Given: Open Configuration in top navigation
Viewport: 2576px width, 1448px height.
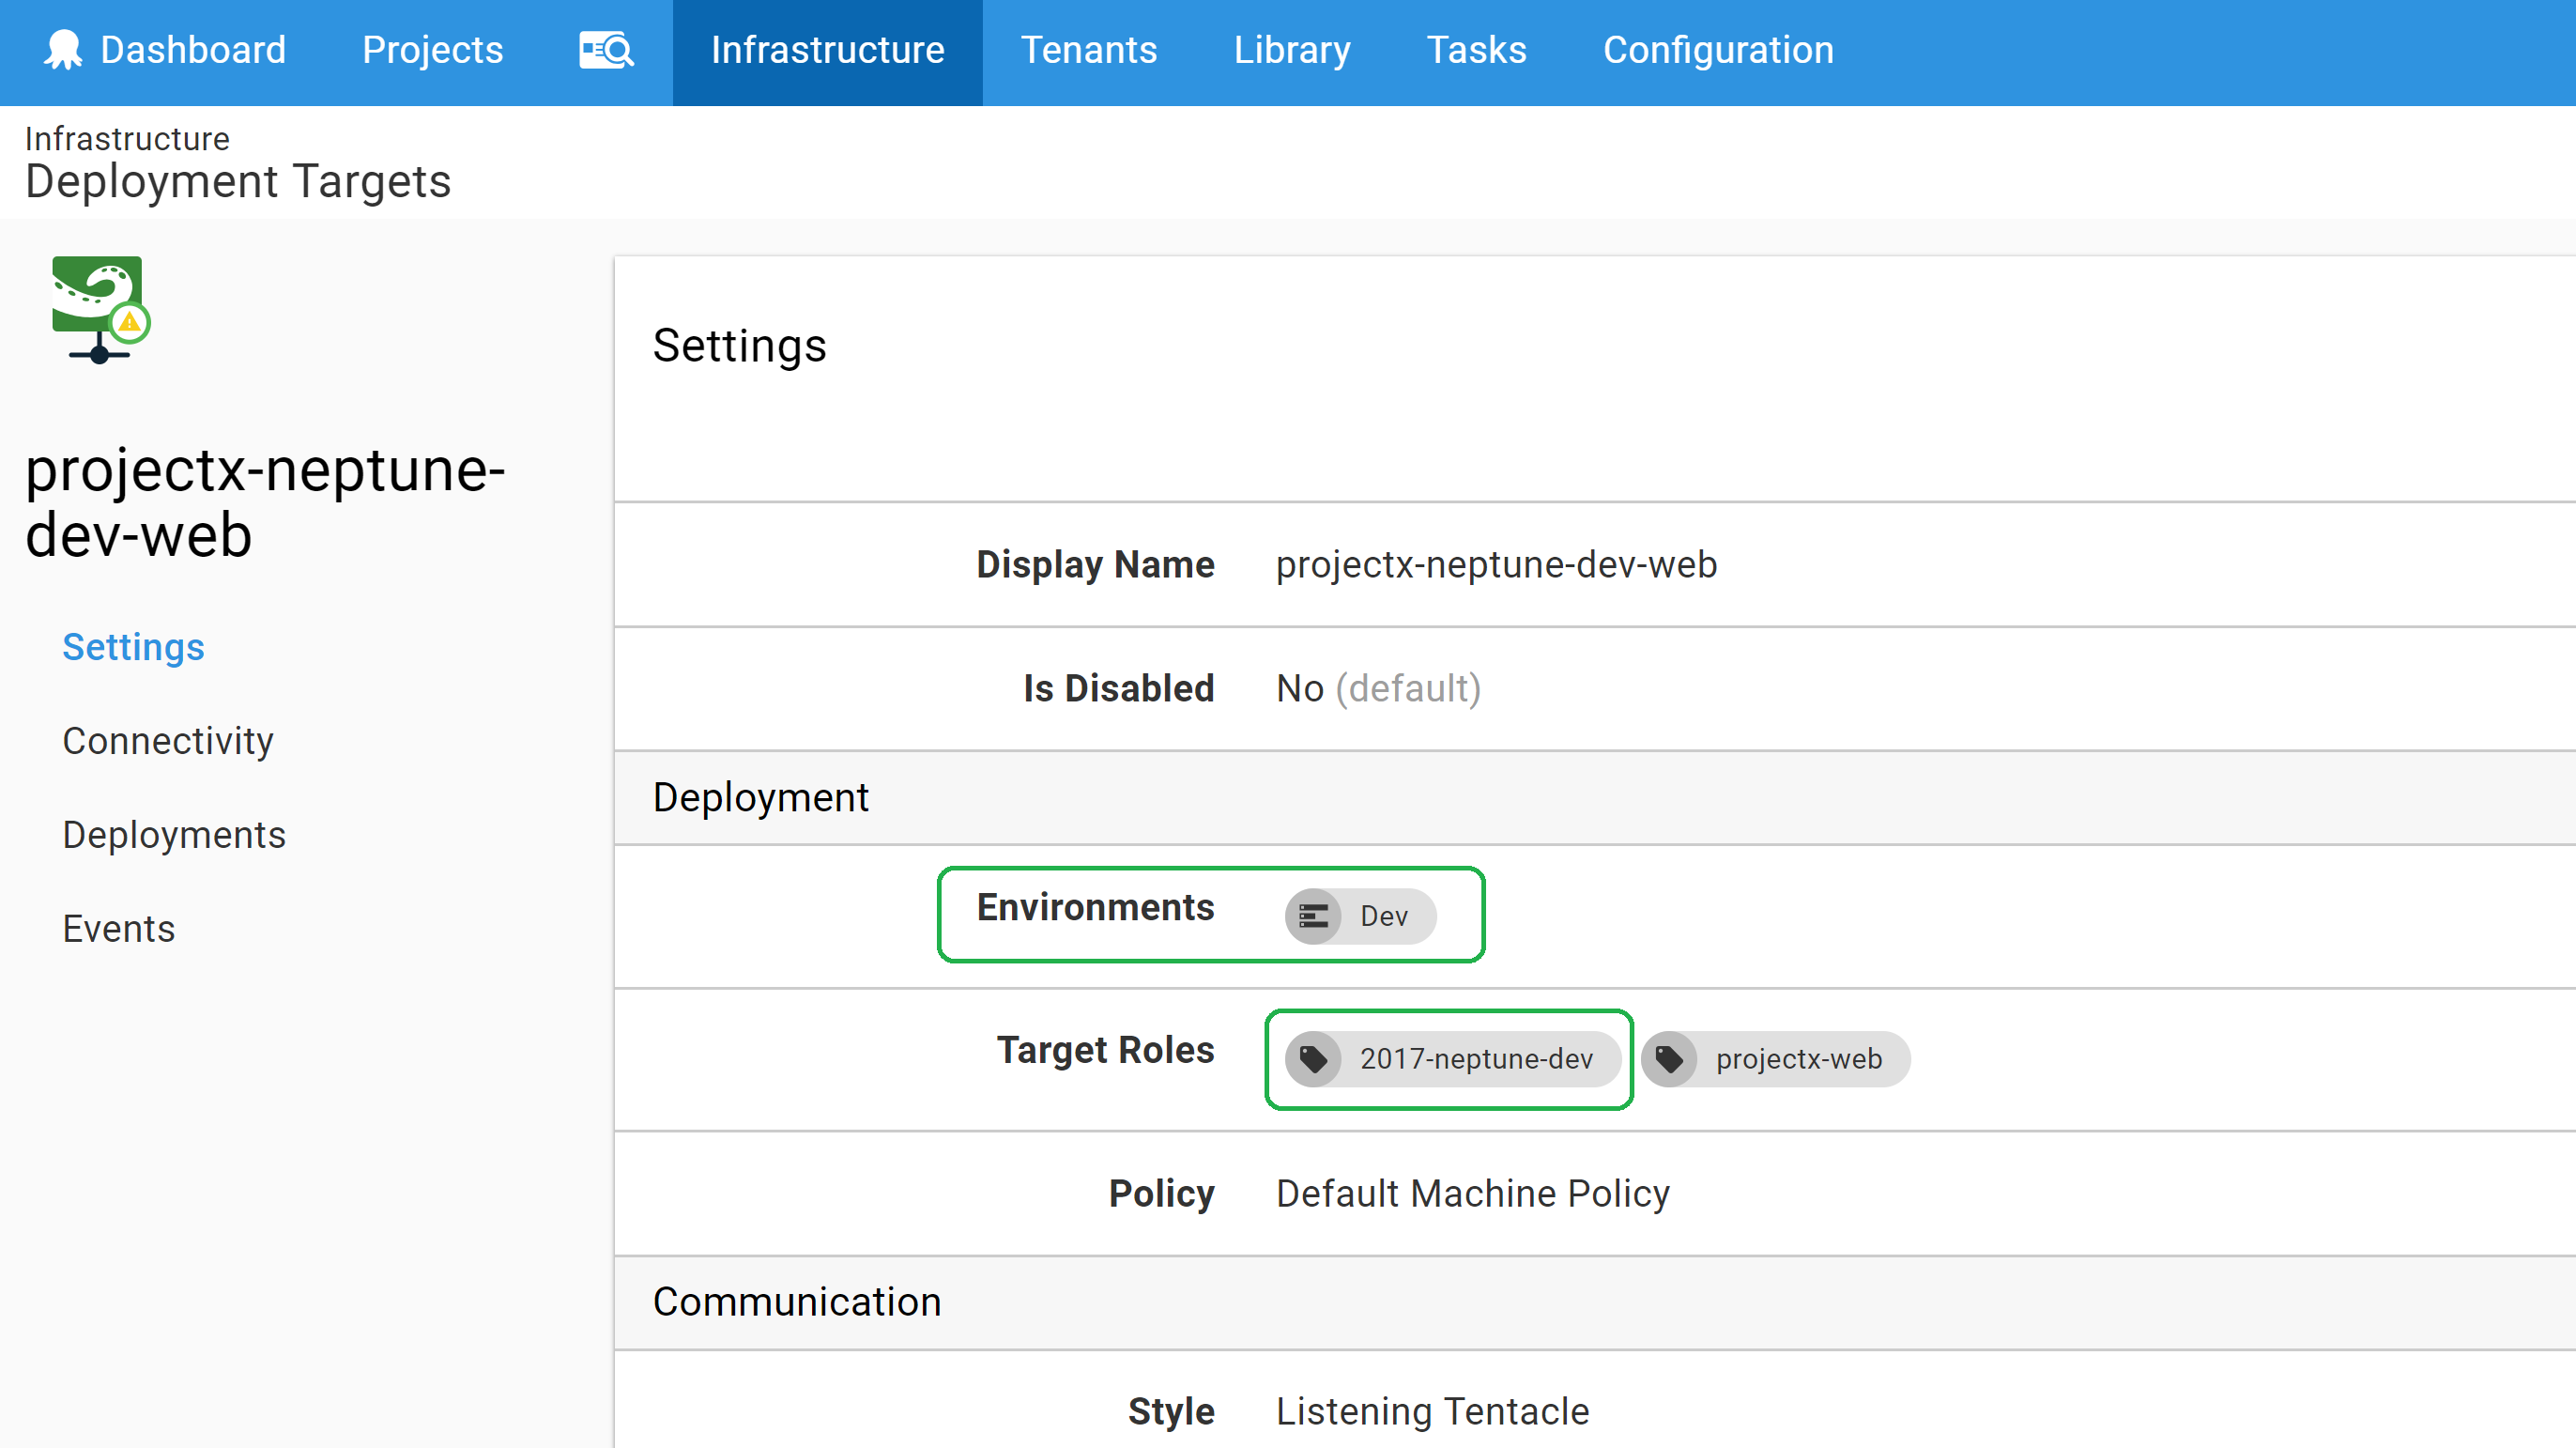Looking at the screenshot, I should tap(1717, 50).
